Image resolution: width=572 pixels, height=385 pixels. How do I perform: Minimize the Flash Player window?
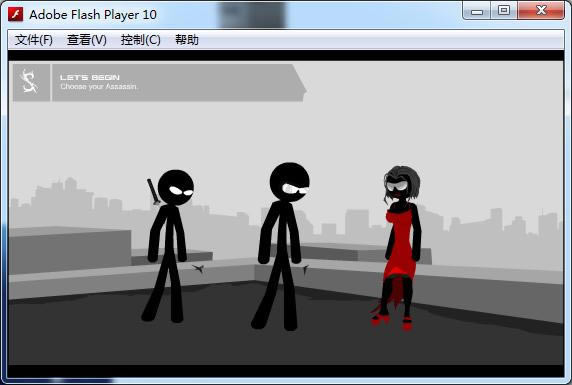(476, 11)
